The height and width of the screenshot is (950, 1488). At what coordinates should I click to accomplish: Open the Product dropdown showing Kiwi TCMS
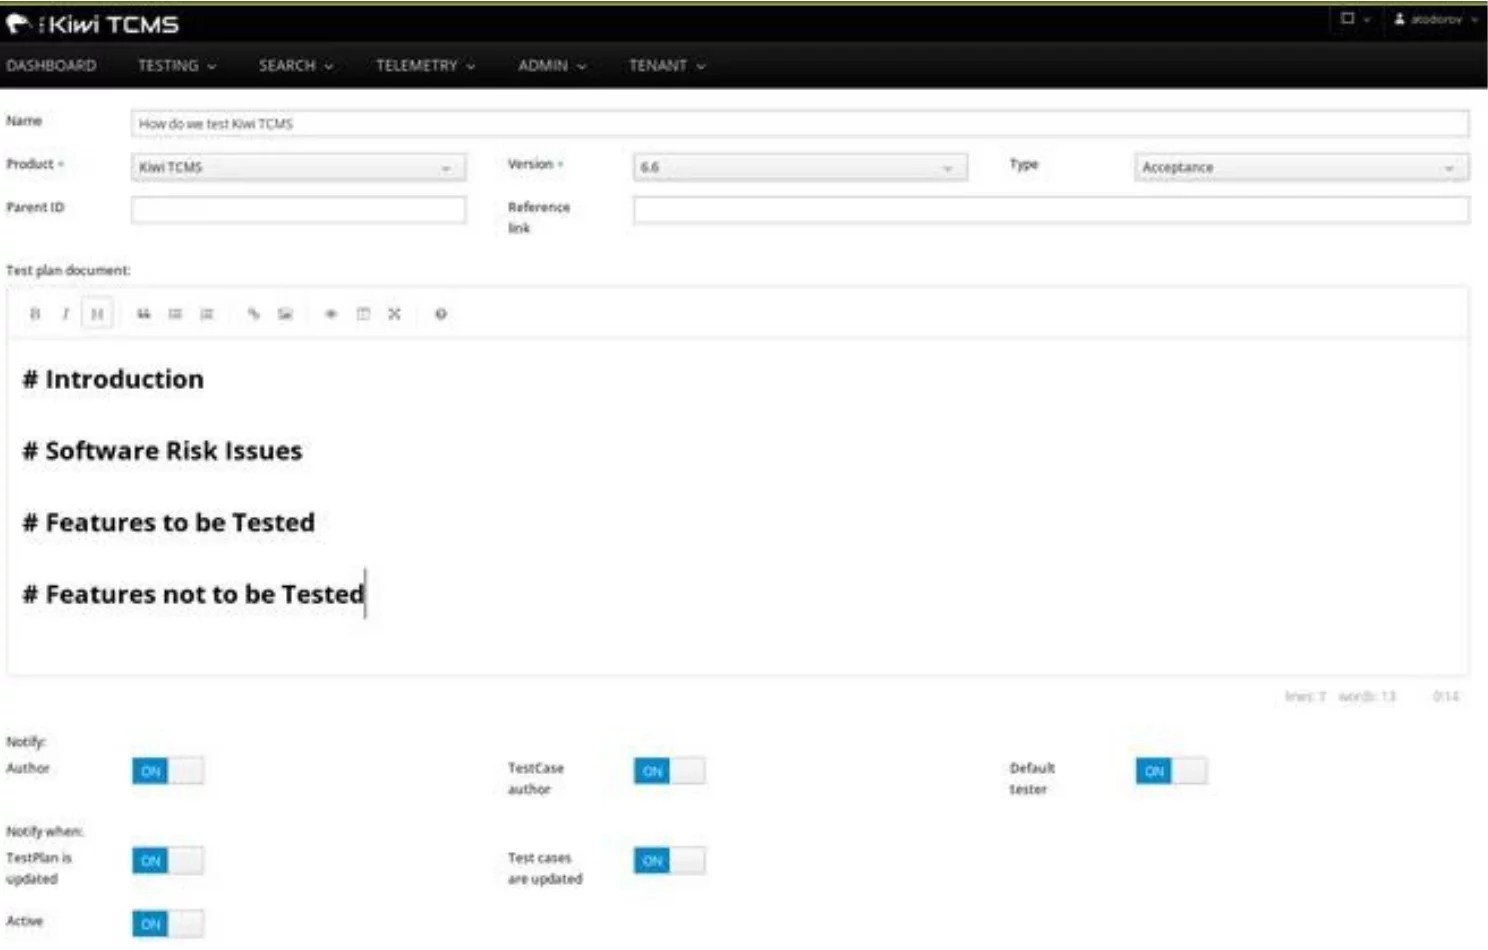(x=297, y=167)
